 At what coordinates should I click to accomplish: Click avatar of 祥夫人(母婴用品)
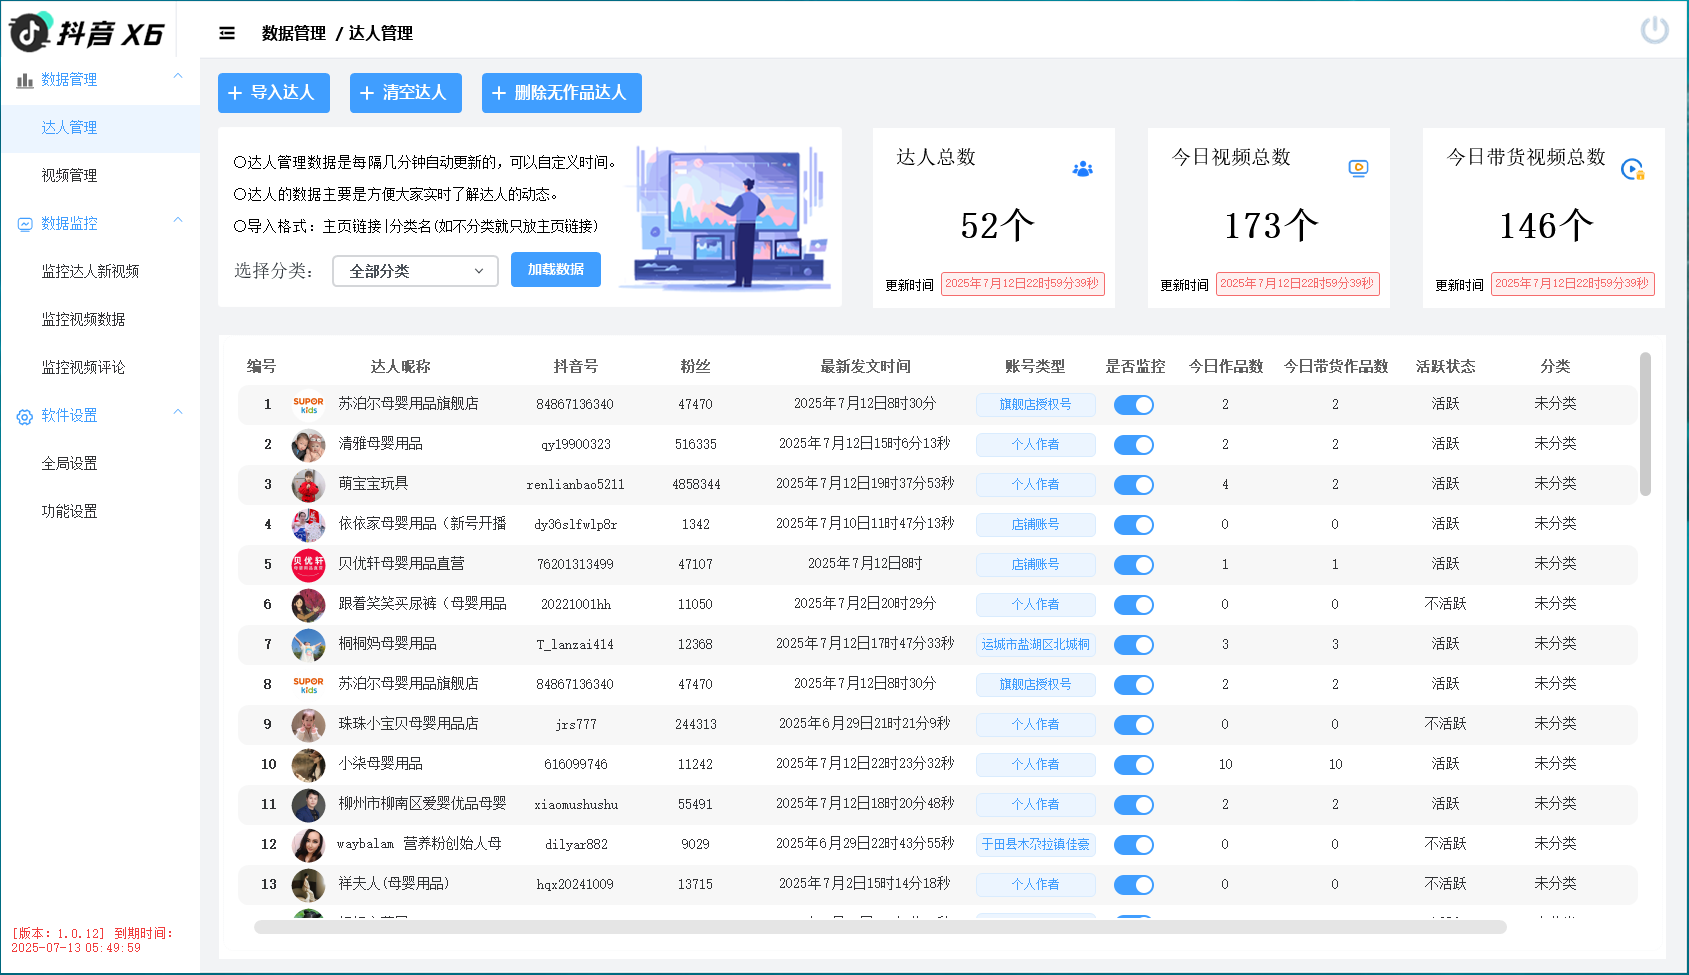[308, 885]
